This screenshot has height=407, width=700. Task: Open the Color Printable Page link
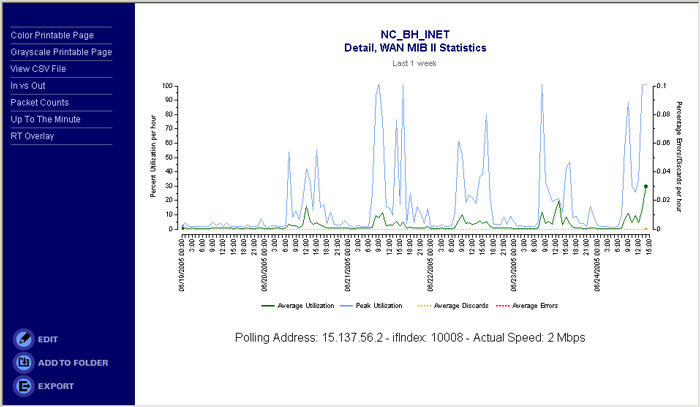[x=52, y=35]
